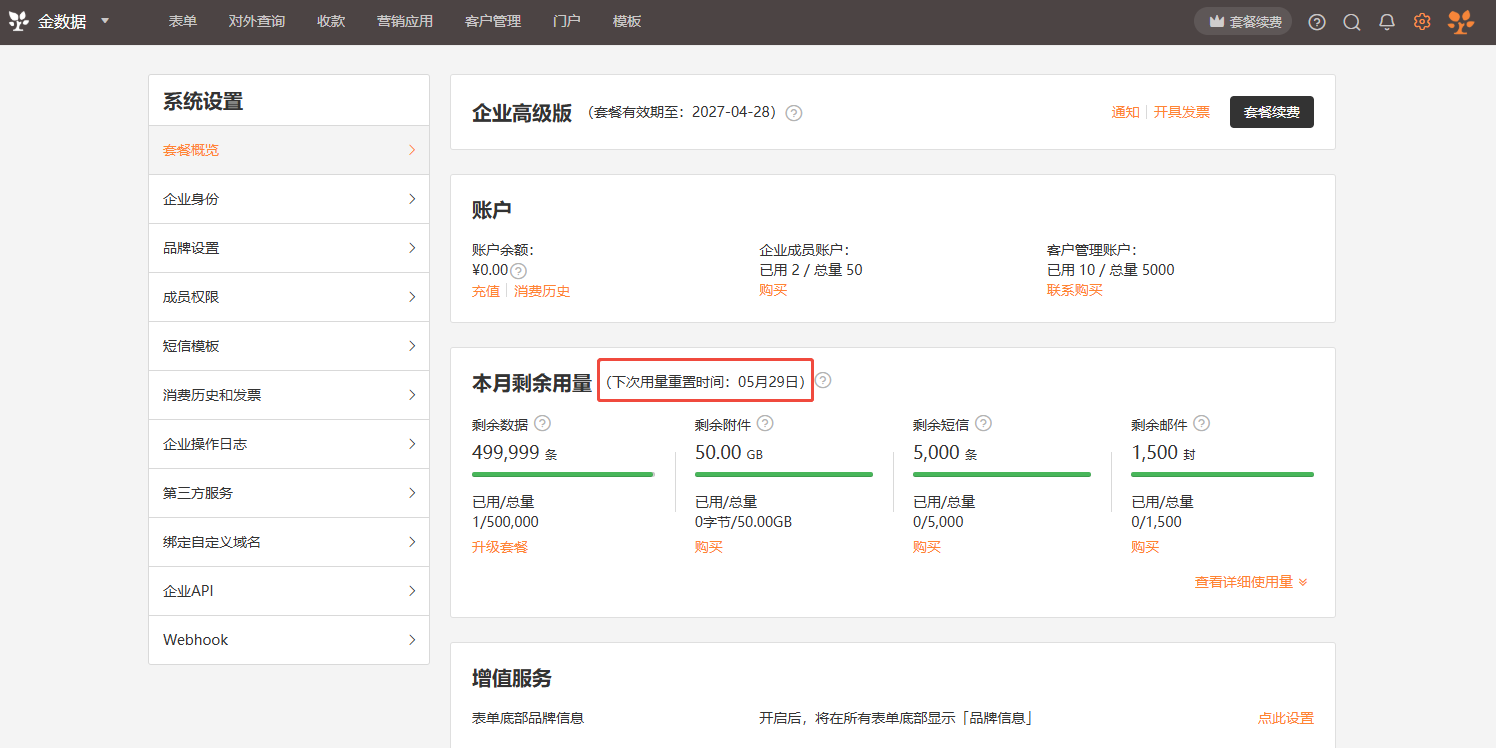The image size is (1496, 748).
Task: Click the orange settings gear icon
Action: click(x=1422, y=22)
